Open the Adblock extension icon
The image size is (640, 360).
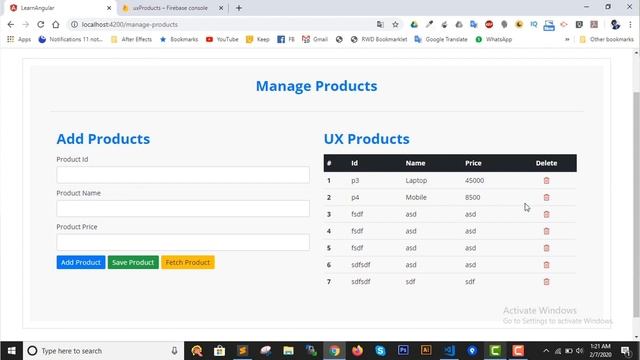click(x=489, y=24)
